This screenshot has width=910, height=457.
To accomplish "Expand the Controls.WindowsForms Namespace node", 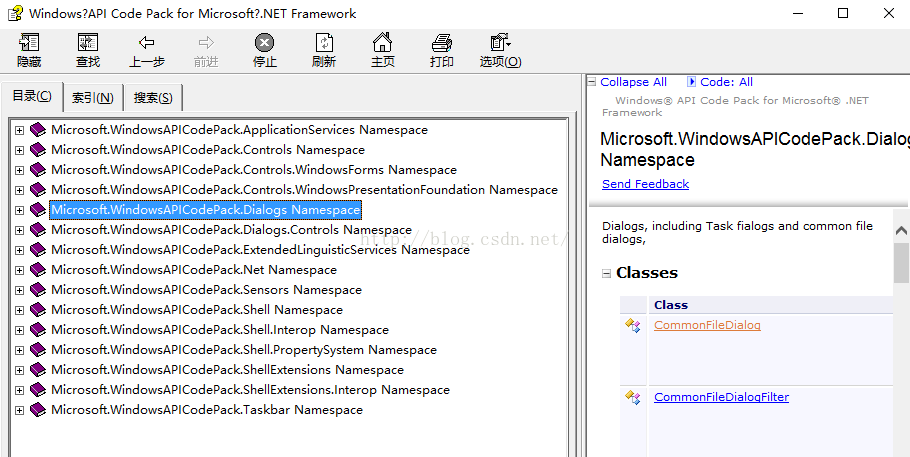I will tap(19, 170).
